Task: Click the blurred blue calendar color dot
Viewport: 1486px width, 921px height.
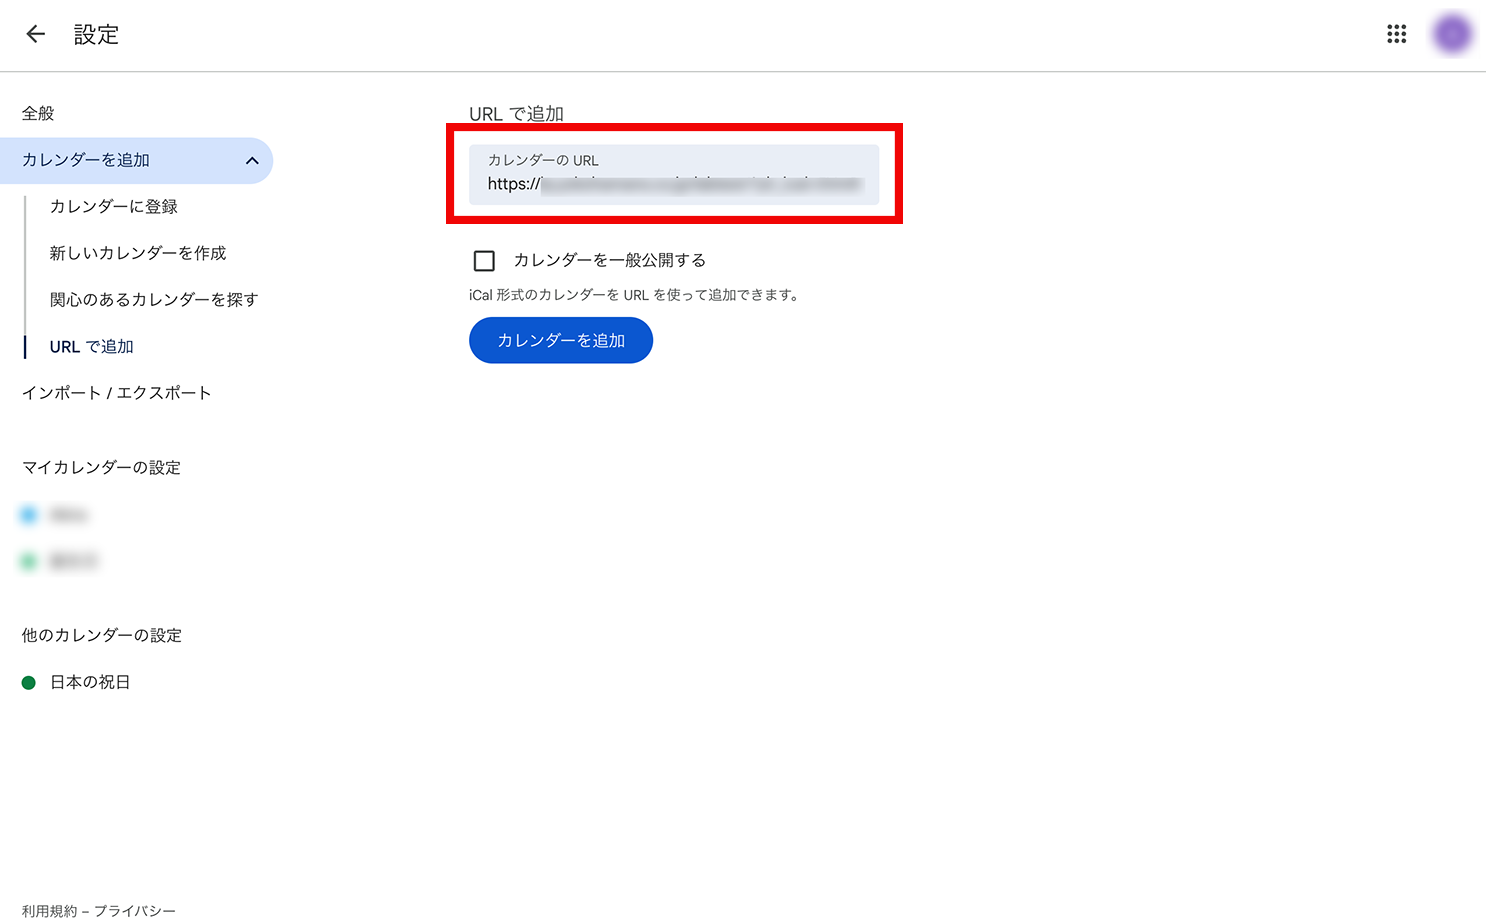Action: (29, 515)
